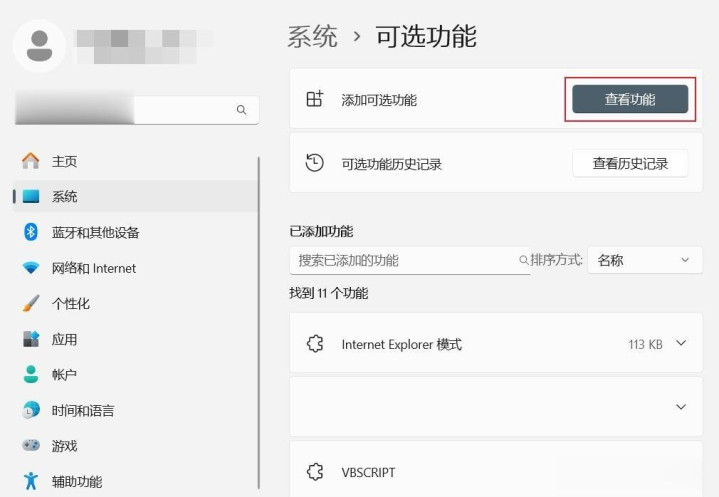Click the 113 KB size value
Image resolution: width=719 pixels, height=497 pixels.
[x=645, y=344]
